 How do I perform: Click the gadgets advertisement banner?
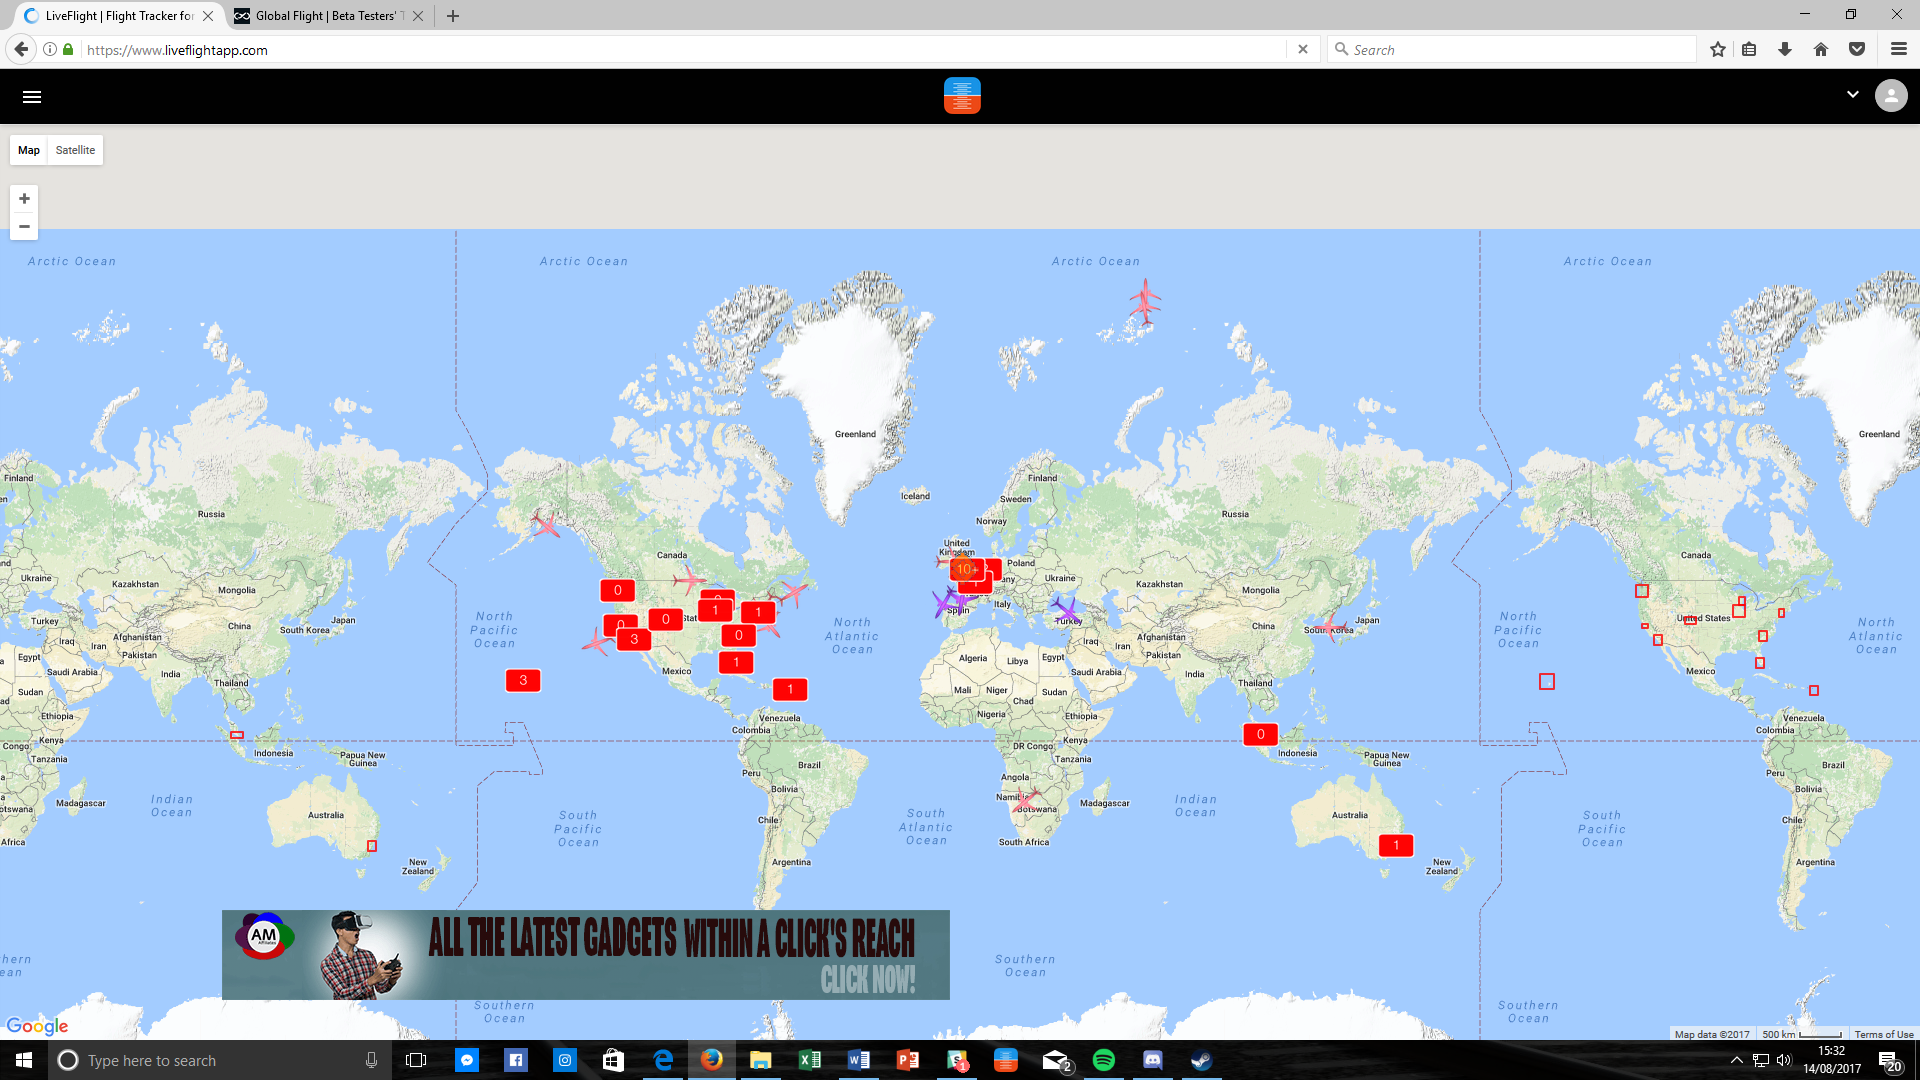[585, 954]
